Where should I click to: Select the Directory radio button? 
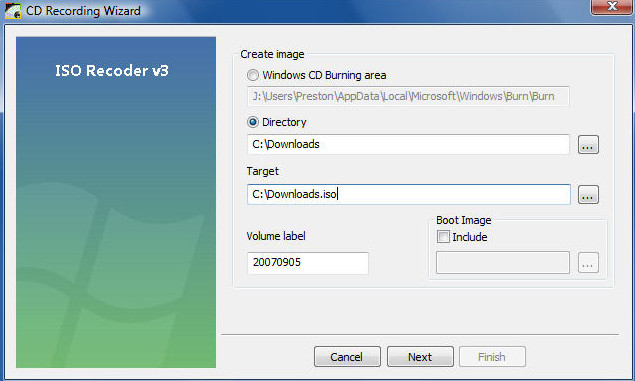(x=253, y=122)
